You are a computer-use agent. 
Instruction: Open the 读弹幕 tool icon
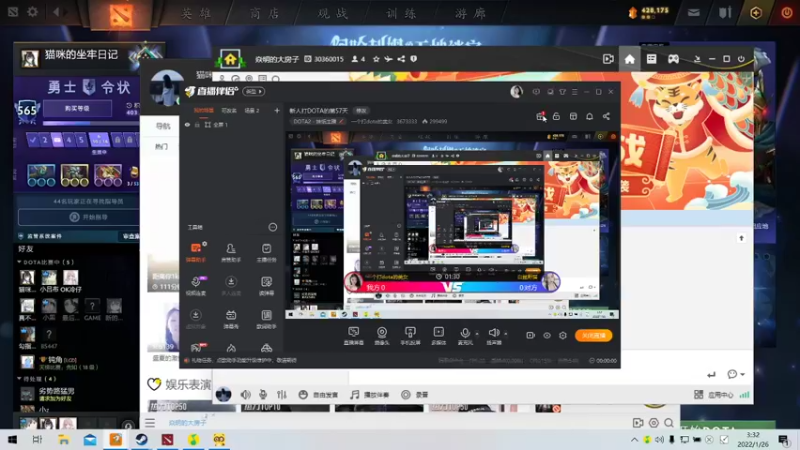pyautogui.click(x=266, y=285)
